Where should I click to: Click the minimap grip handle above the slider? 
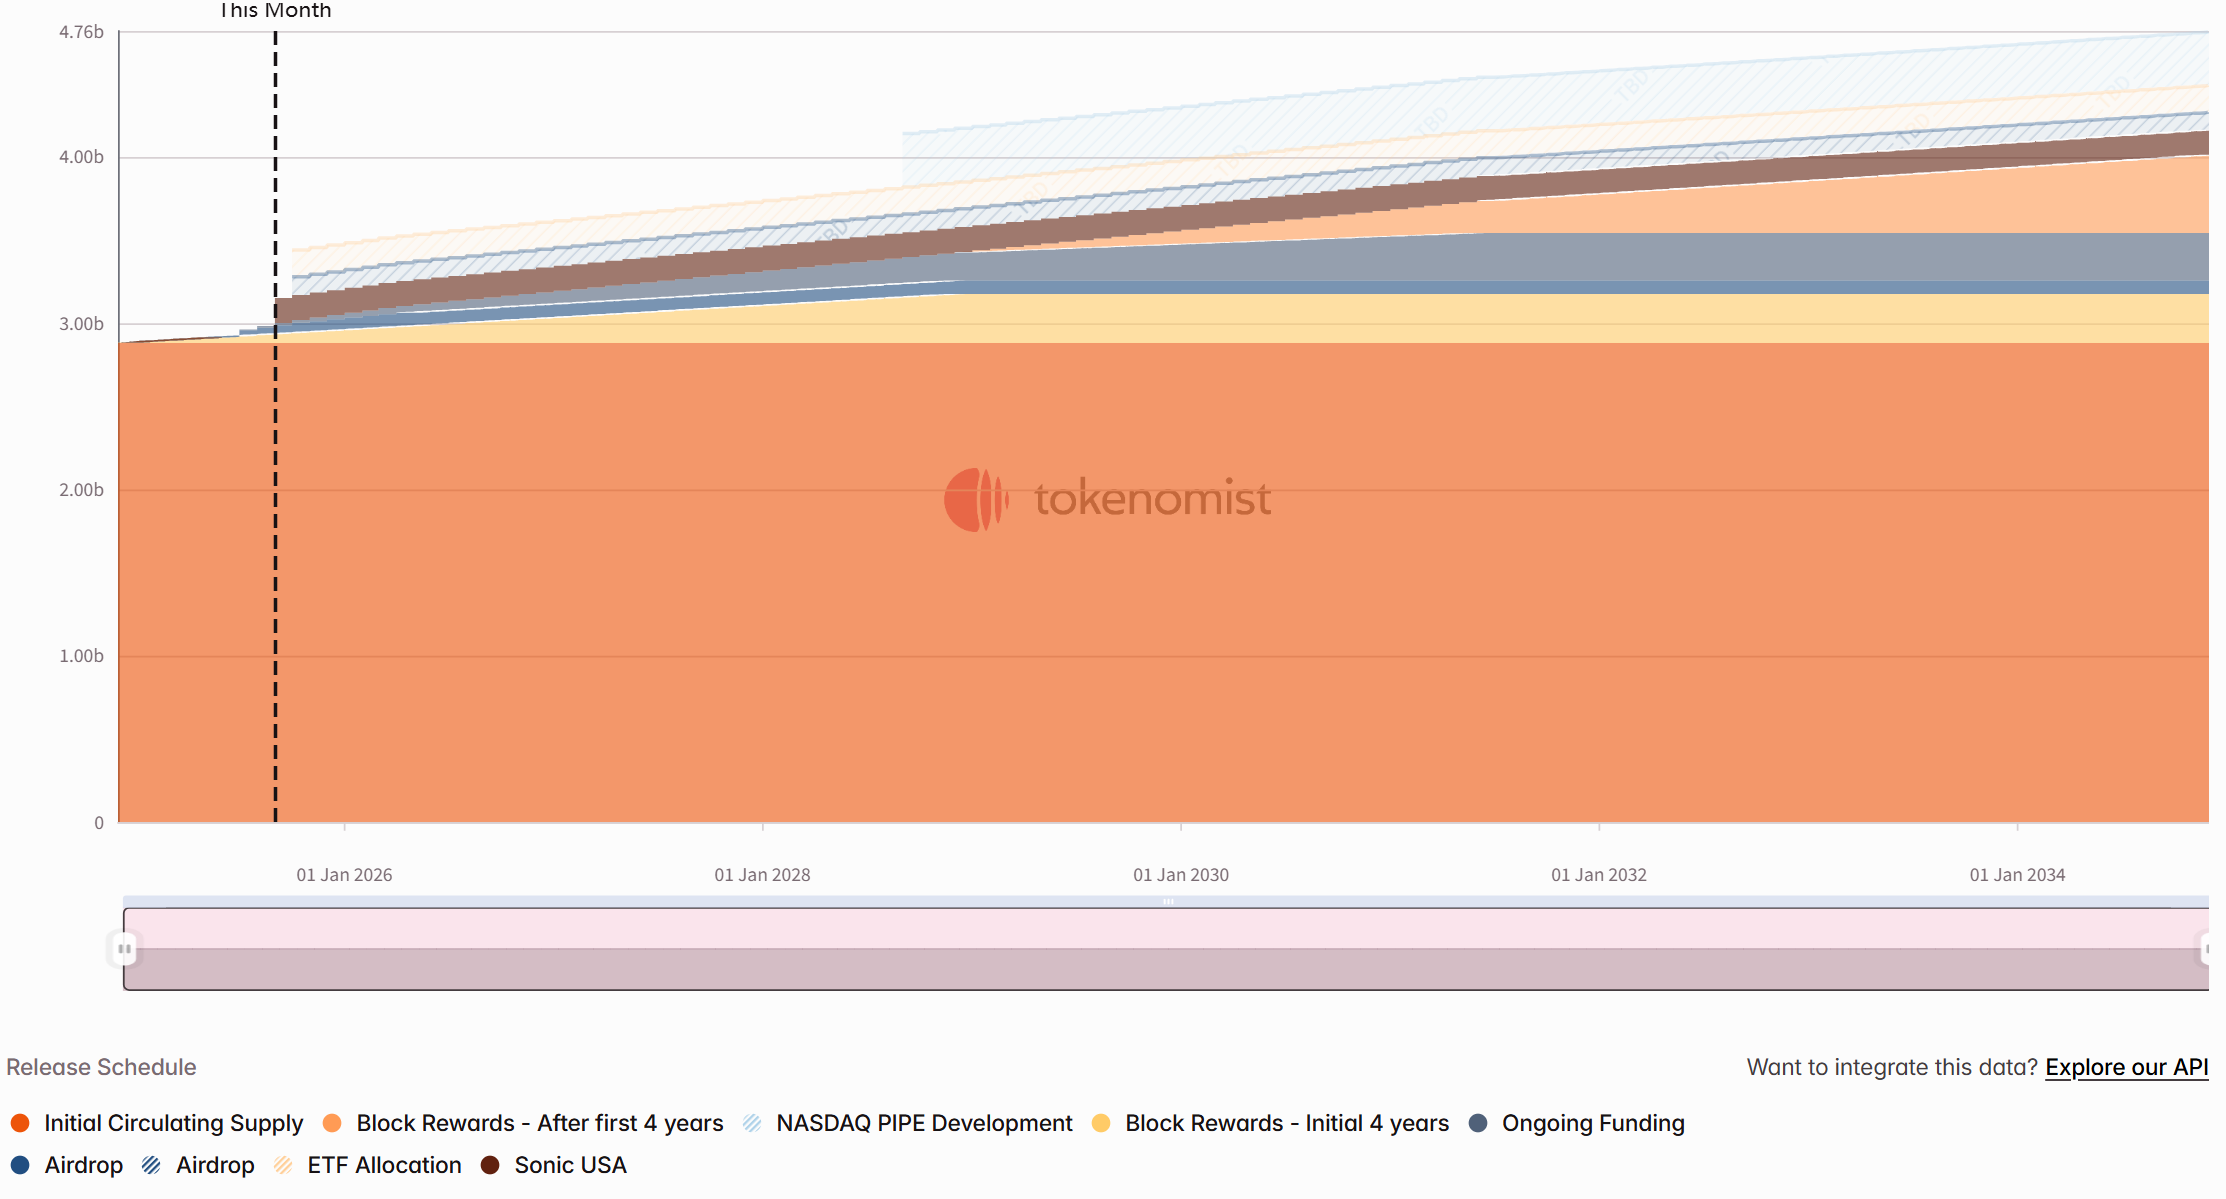1168,900
